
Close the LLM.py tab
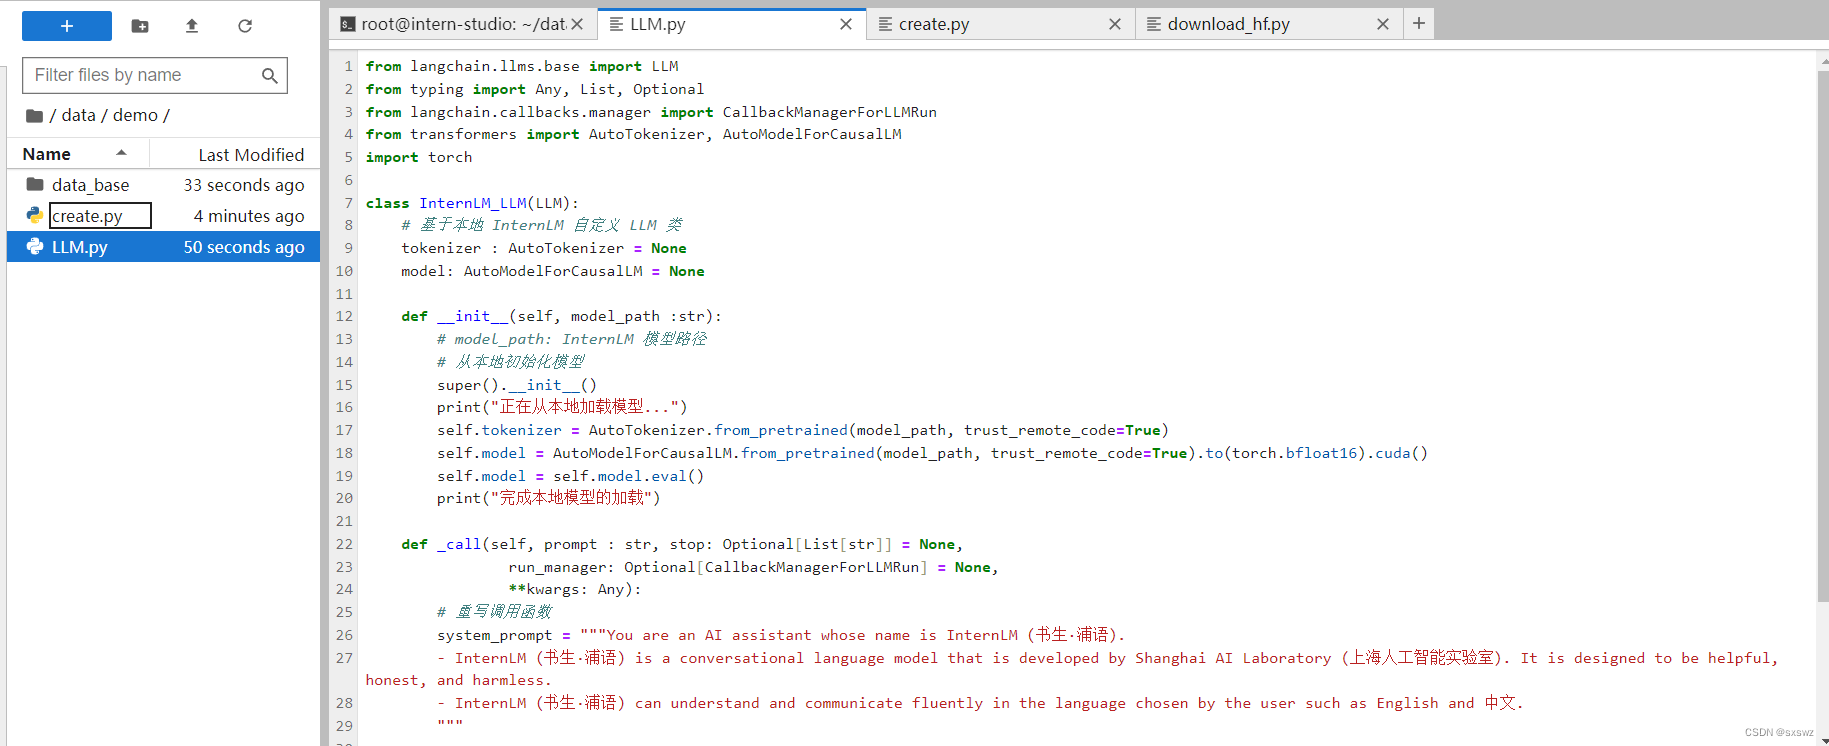point(846,24)
